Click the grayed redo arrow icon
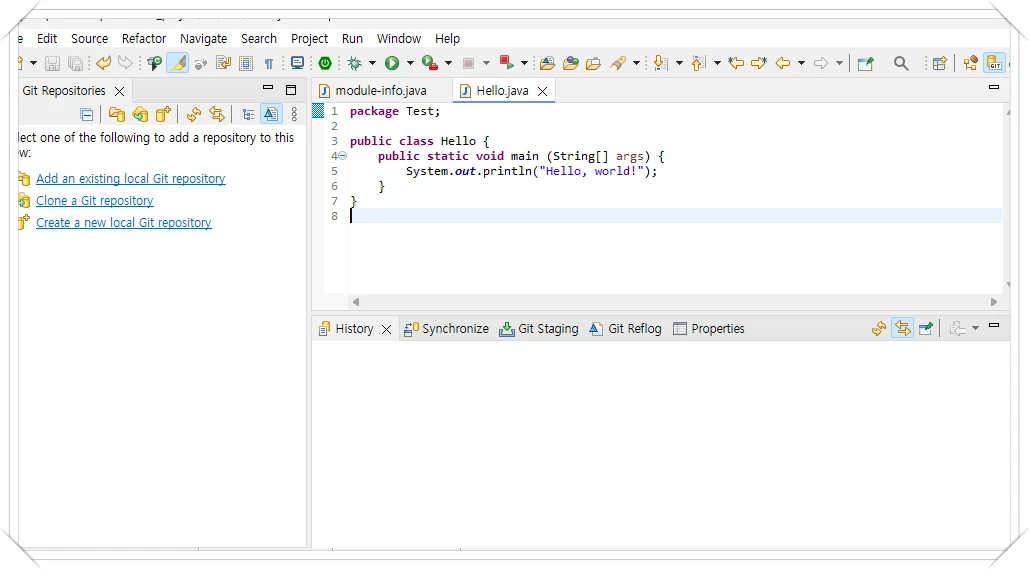 pyautogui.click(x=125, y=63)
